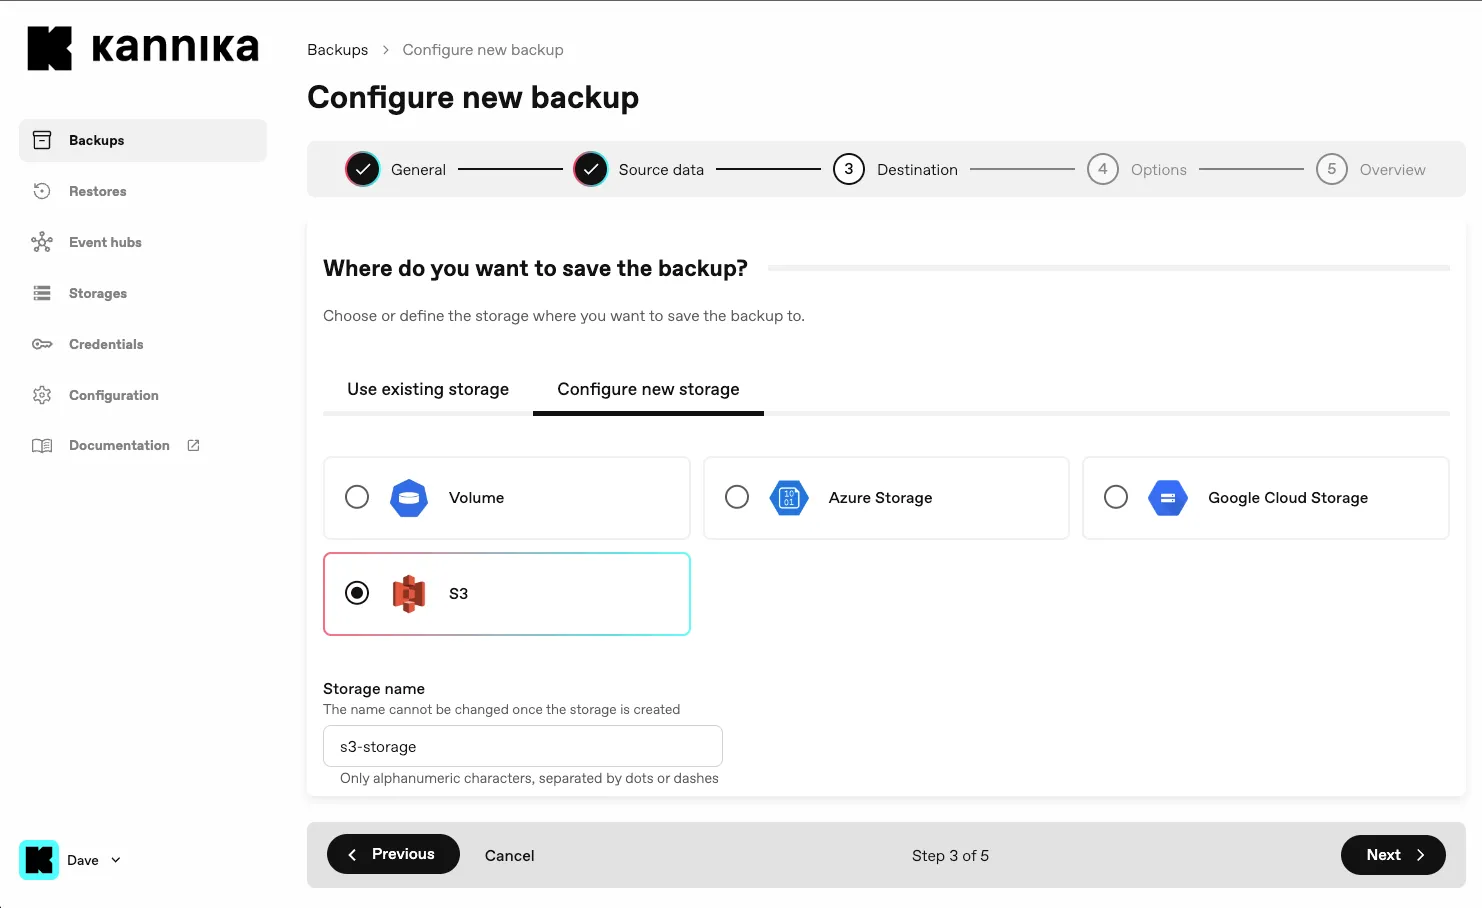Open the Backups section in sidebar

(96, 140)
